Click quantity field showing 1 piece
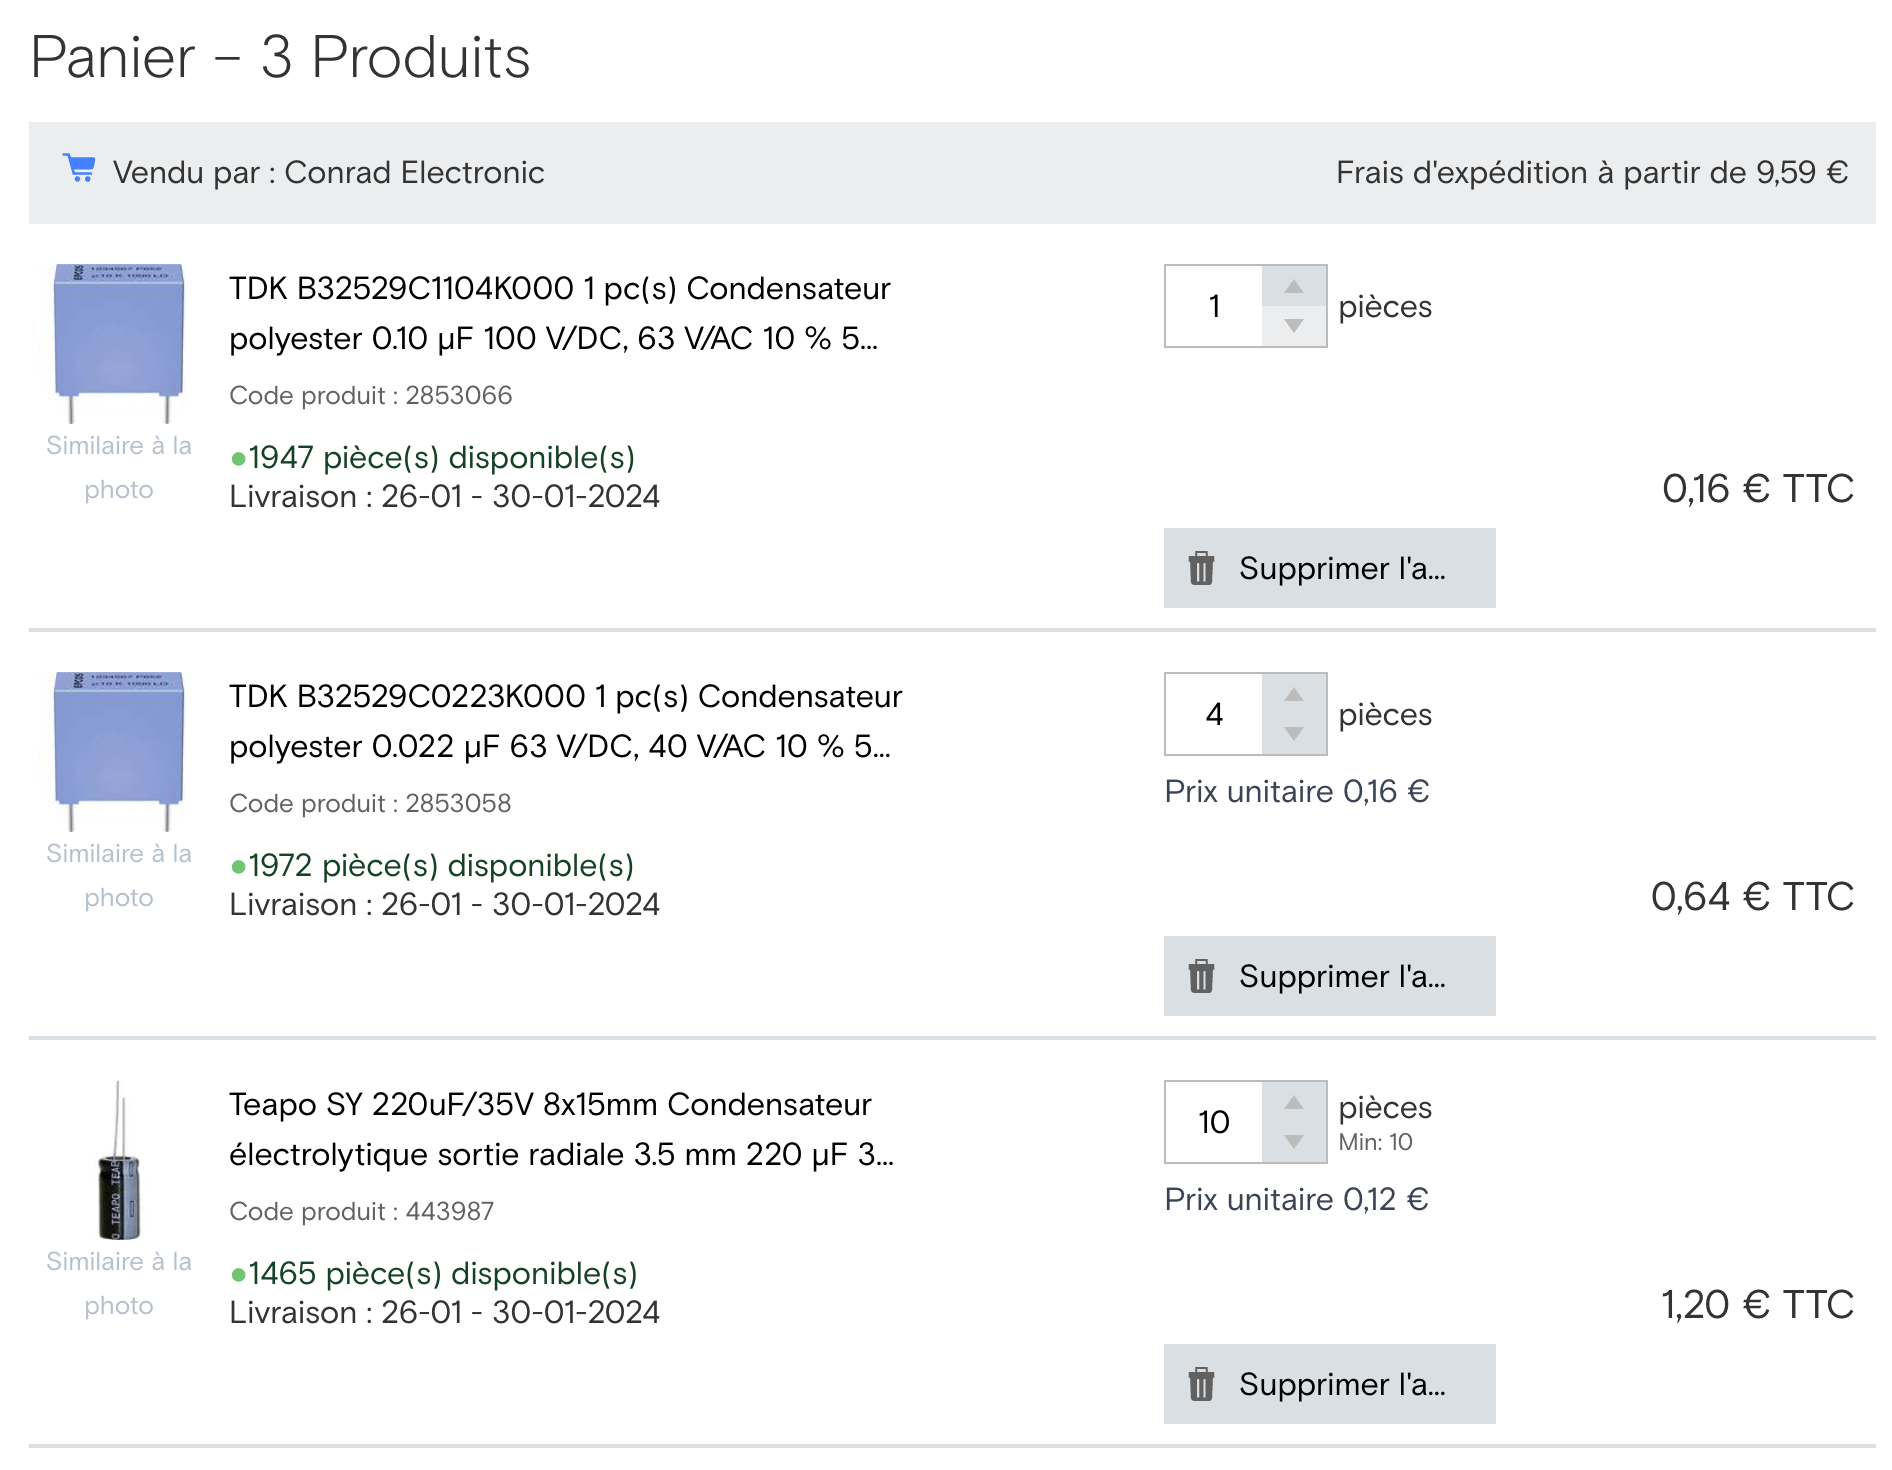This screenshot has width=1892, height=1470. click(x=1214, y=306)
